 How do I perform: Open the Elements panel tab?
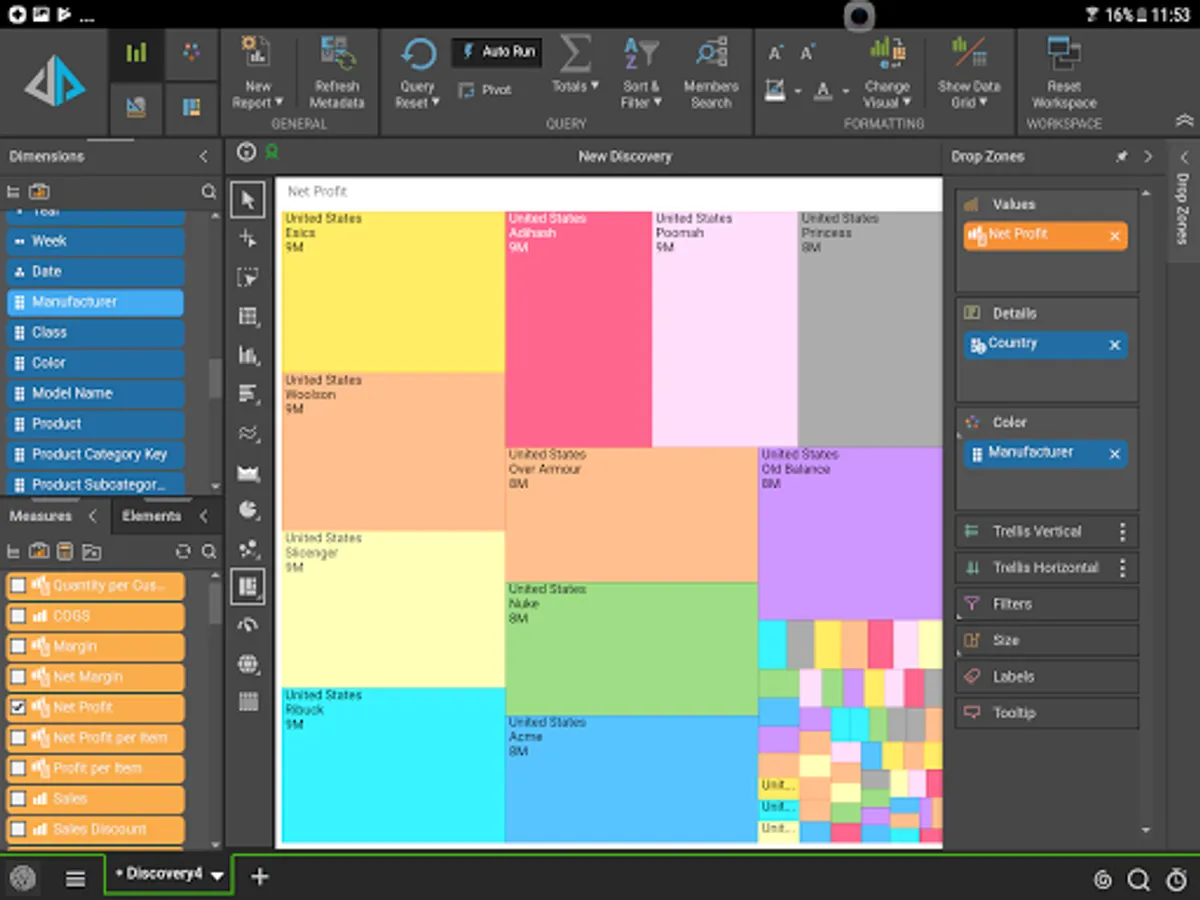tap(151, 516)
